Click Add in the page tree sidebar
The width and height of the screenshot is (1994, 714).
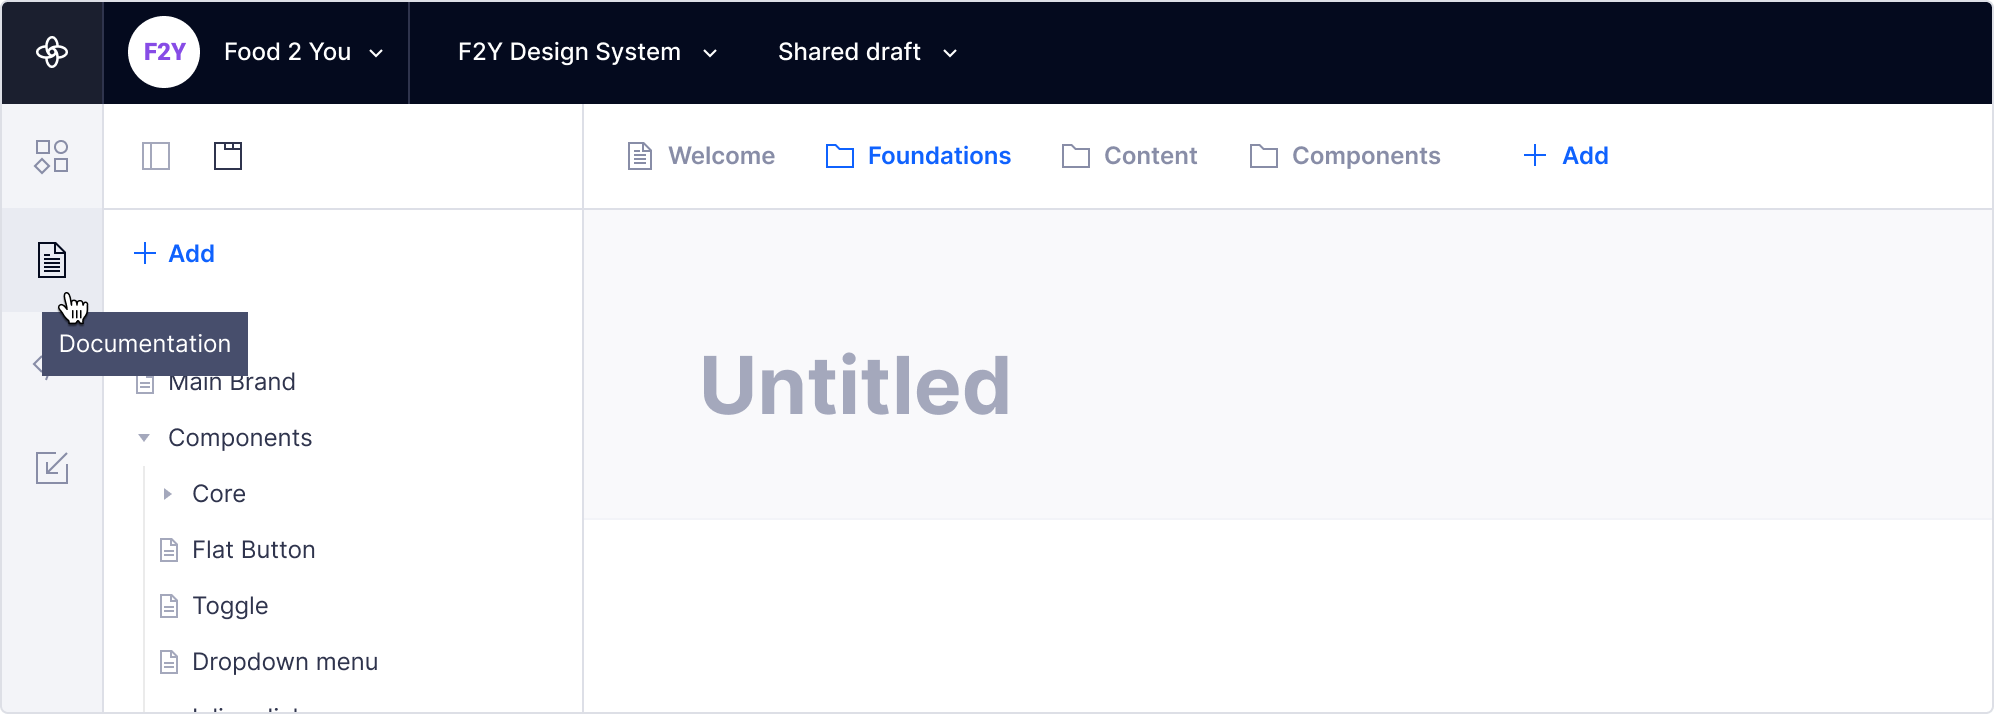pyautogui.click(x=174, y=254)
